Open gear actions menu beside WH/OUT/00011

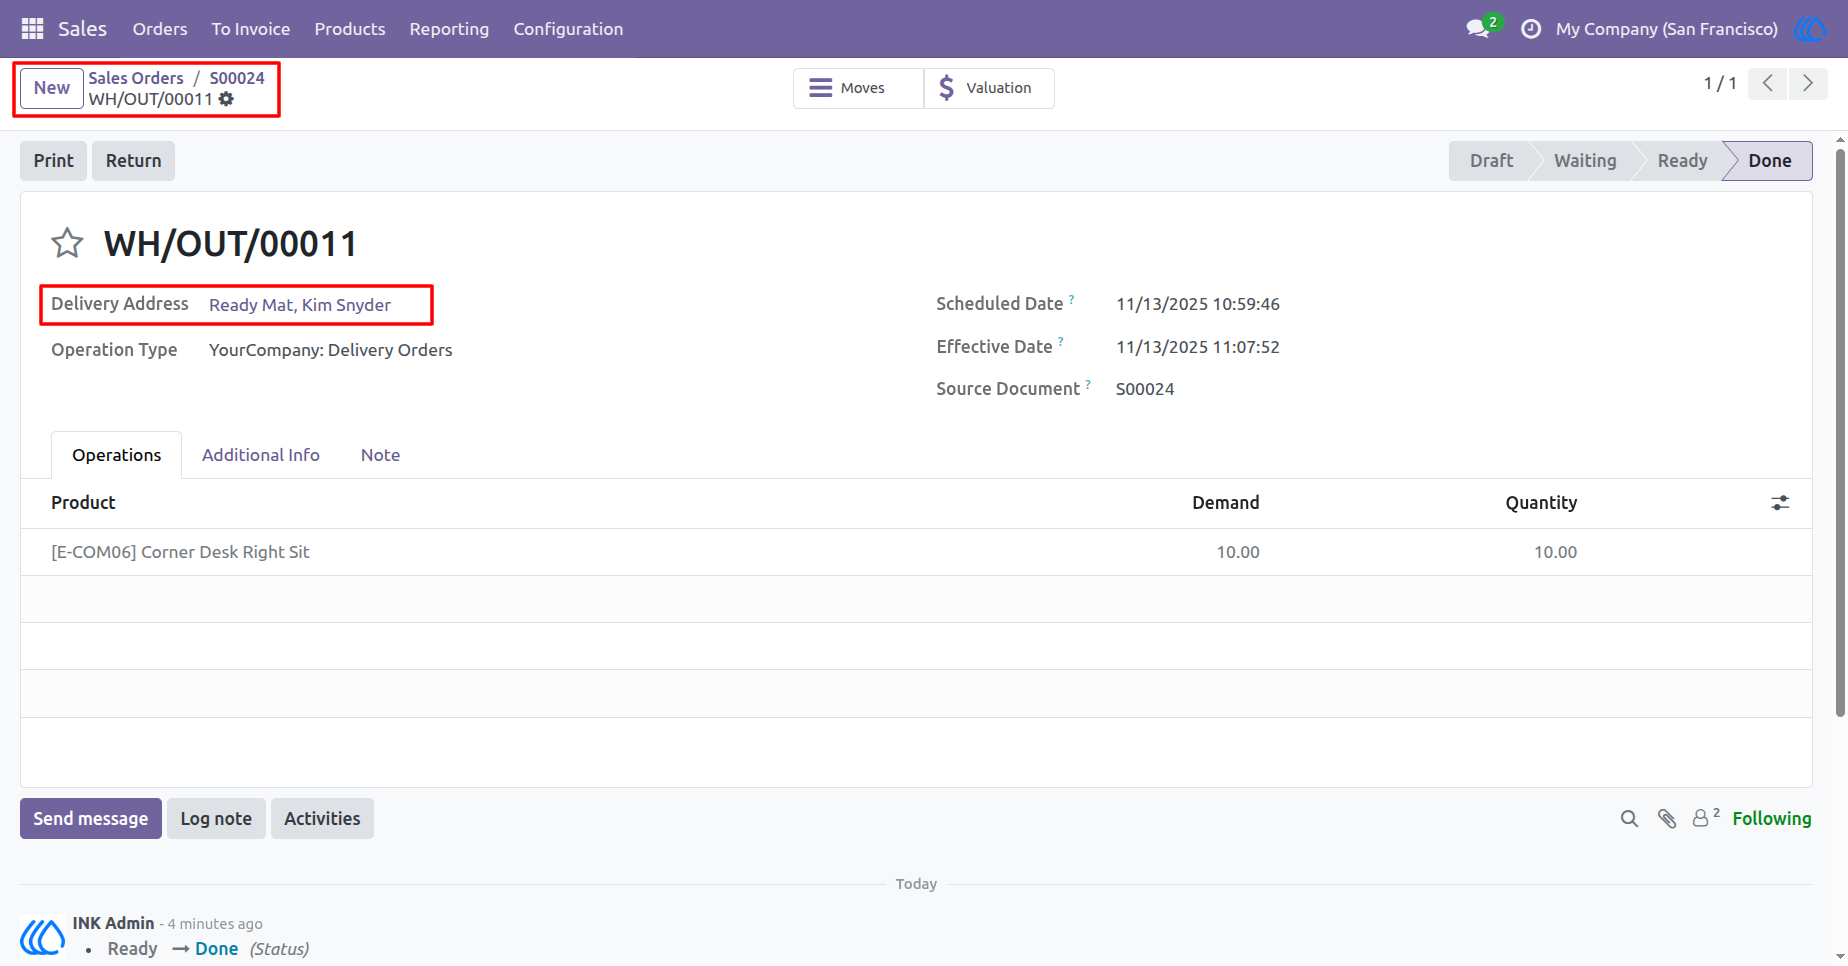click(x=227, y=99)
